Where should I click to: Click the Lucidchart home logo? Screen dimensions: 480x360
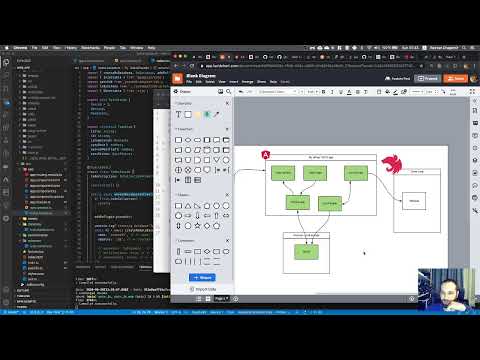(x=178, y=78)
